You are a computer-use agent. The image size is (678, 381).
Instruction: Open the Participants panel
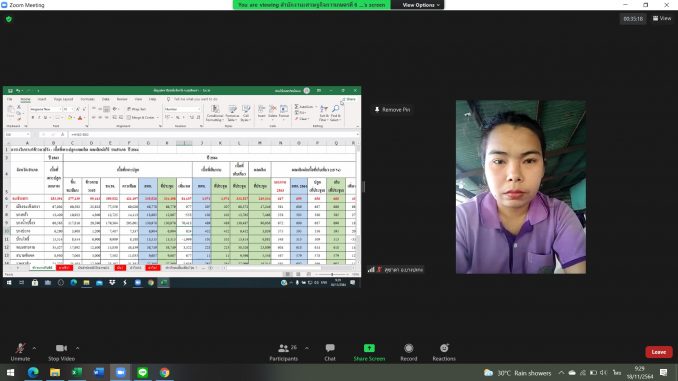(284, 352)
